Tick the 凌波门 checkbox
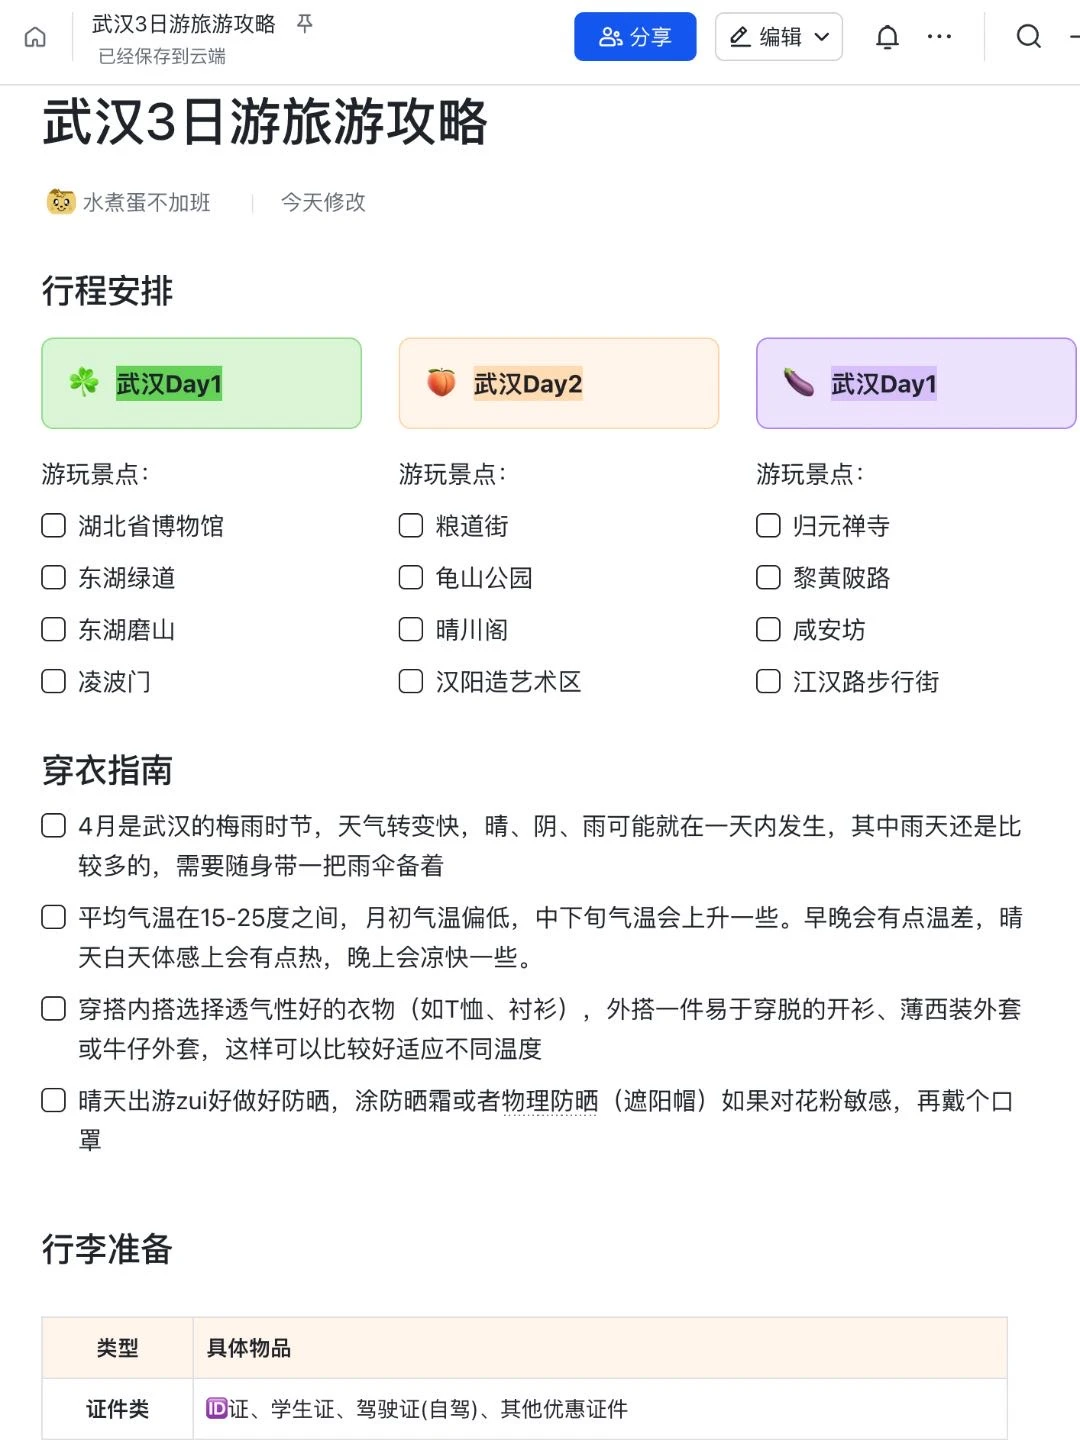Image resolution: width=1080 pixels, height=1440 pixels. click(54, 682)
